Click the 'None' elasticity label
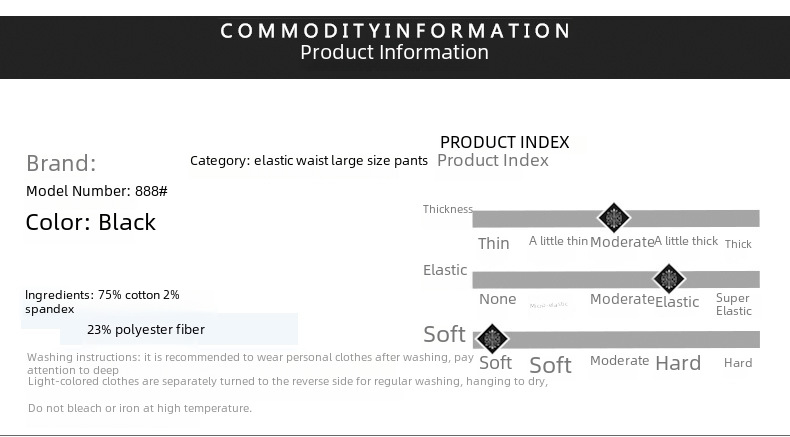The image size is (790, 437). tap(497, 299)
